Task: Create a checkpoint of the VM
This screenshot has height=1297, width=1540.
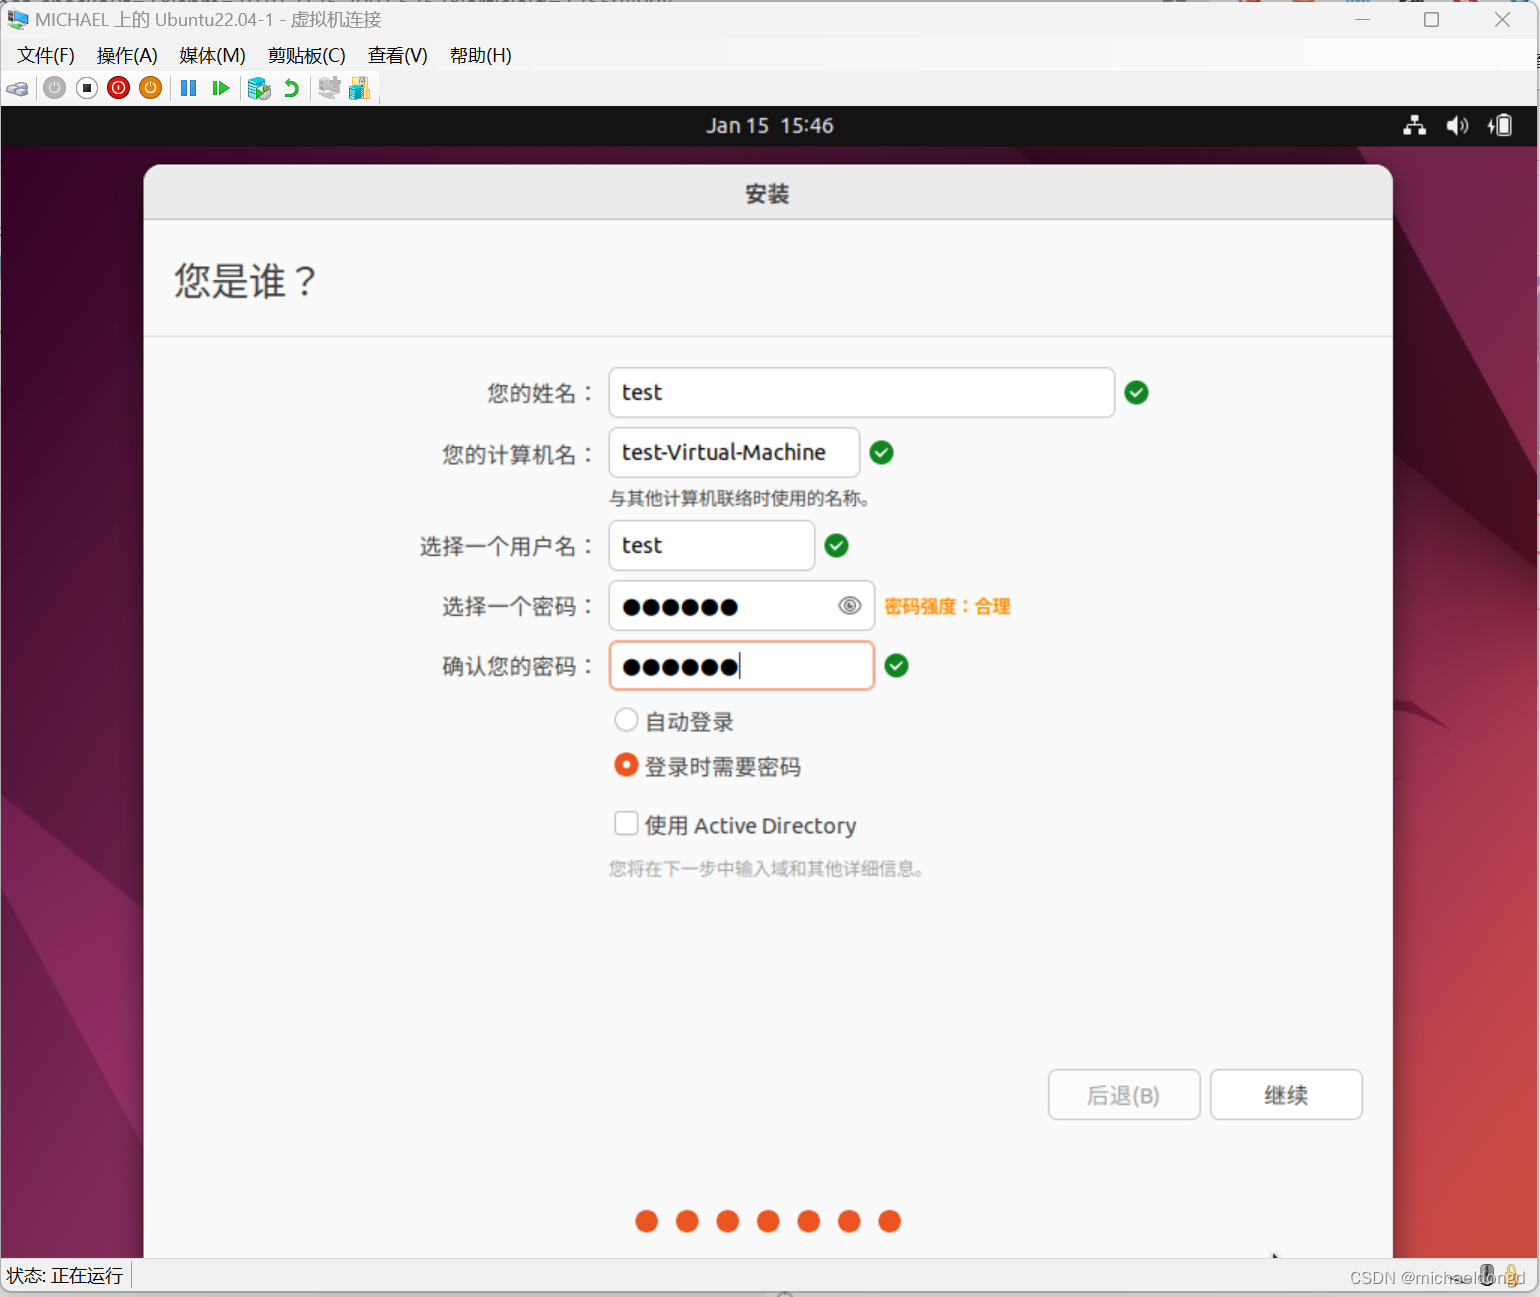Action: (x=259, y=88)
